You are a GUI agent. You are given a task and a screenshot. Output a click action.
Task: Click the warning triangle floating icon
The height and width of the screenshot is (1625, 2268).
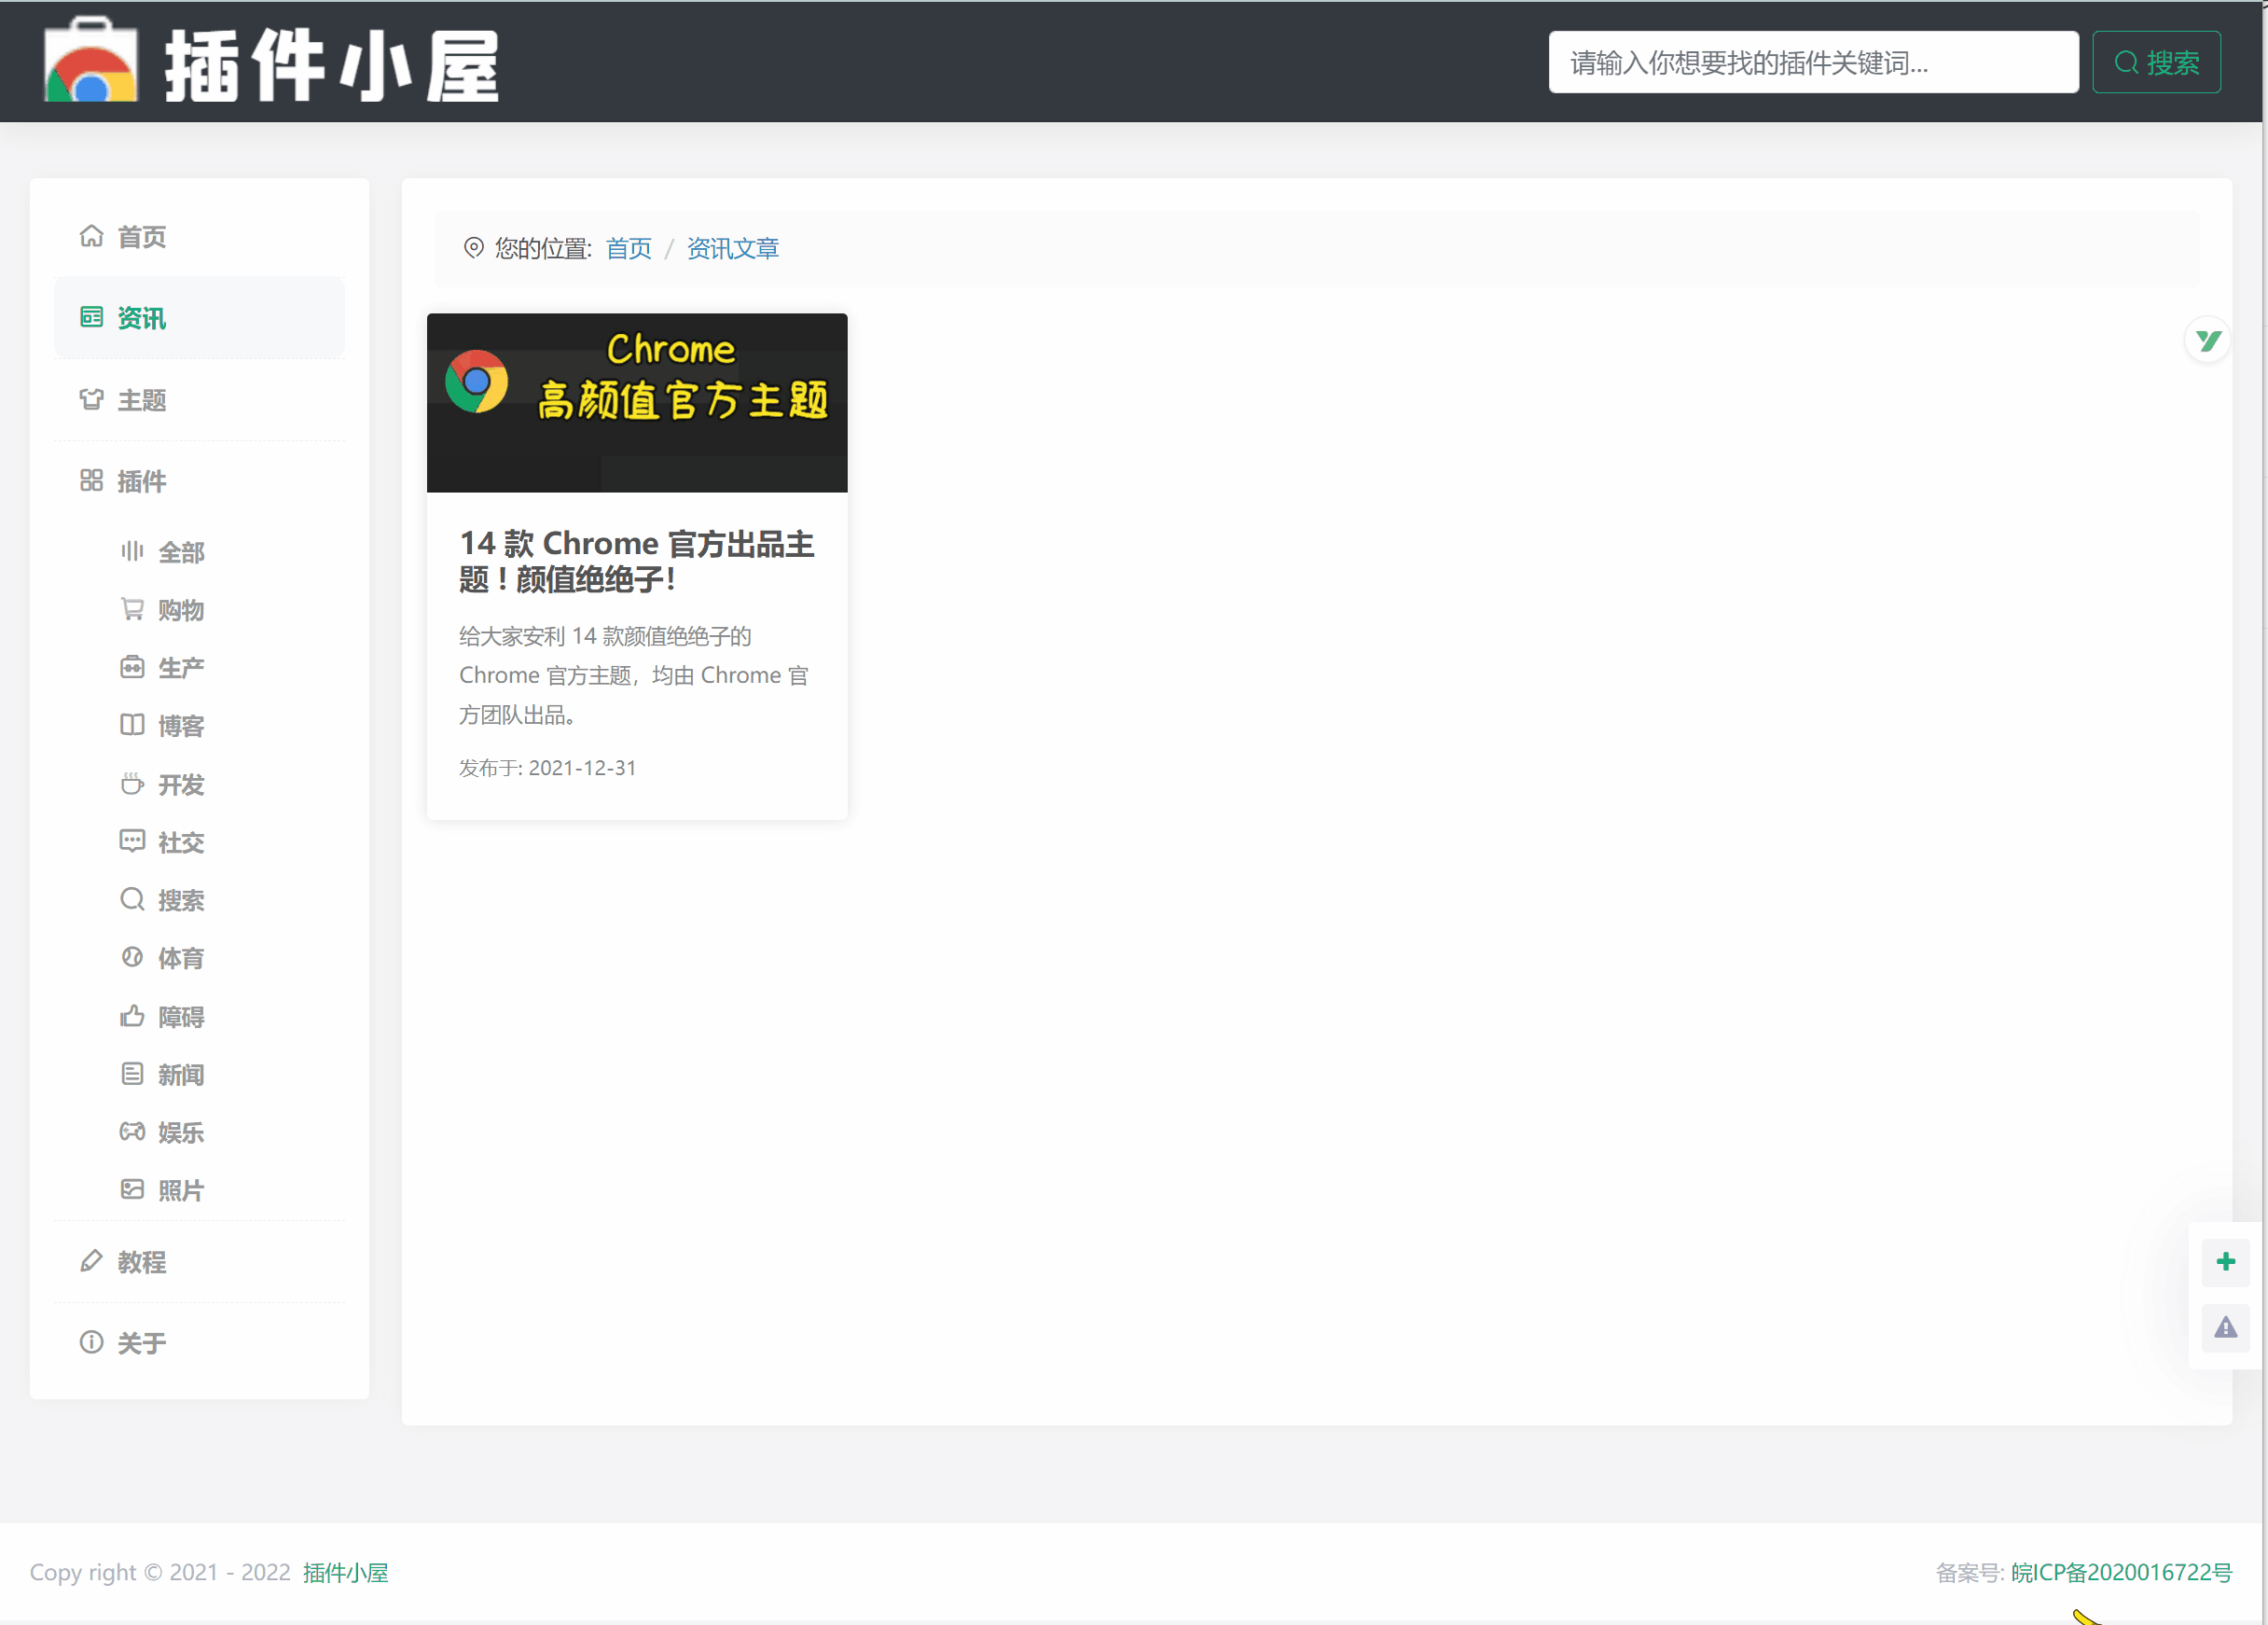click(2225, 1328)
